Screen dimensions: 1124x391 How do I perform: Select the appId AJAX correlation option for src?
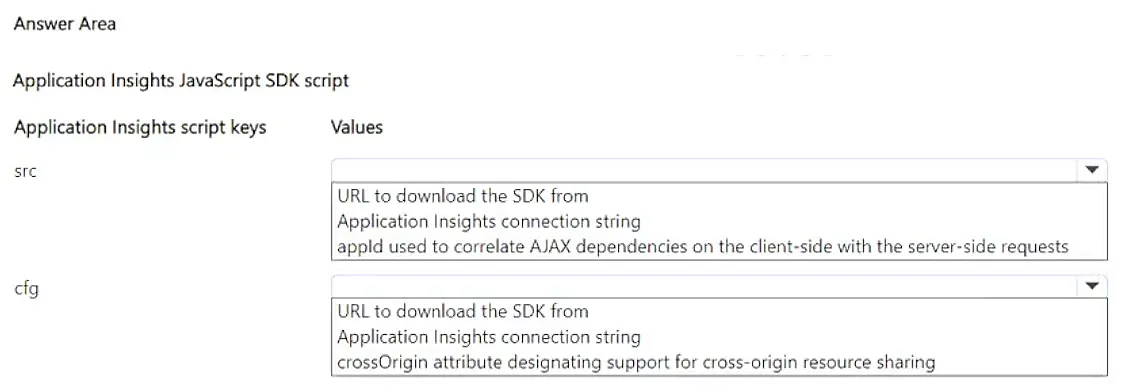702,247
